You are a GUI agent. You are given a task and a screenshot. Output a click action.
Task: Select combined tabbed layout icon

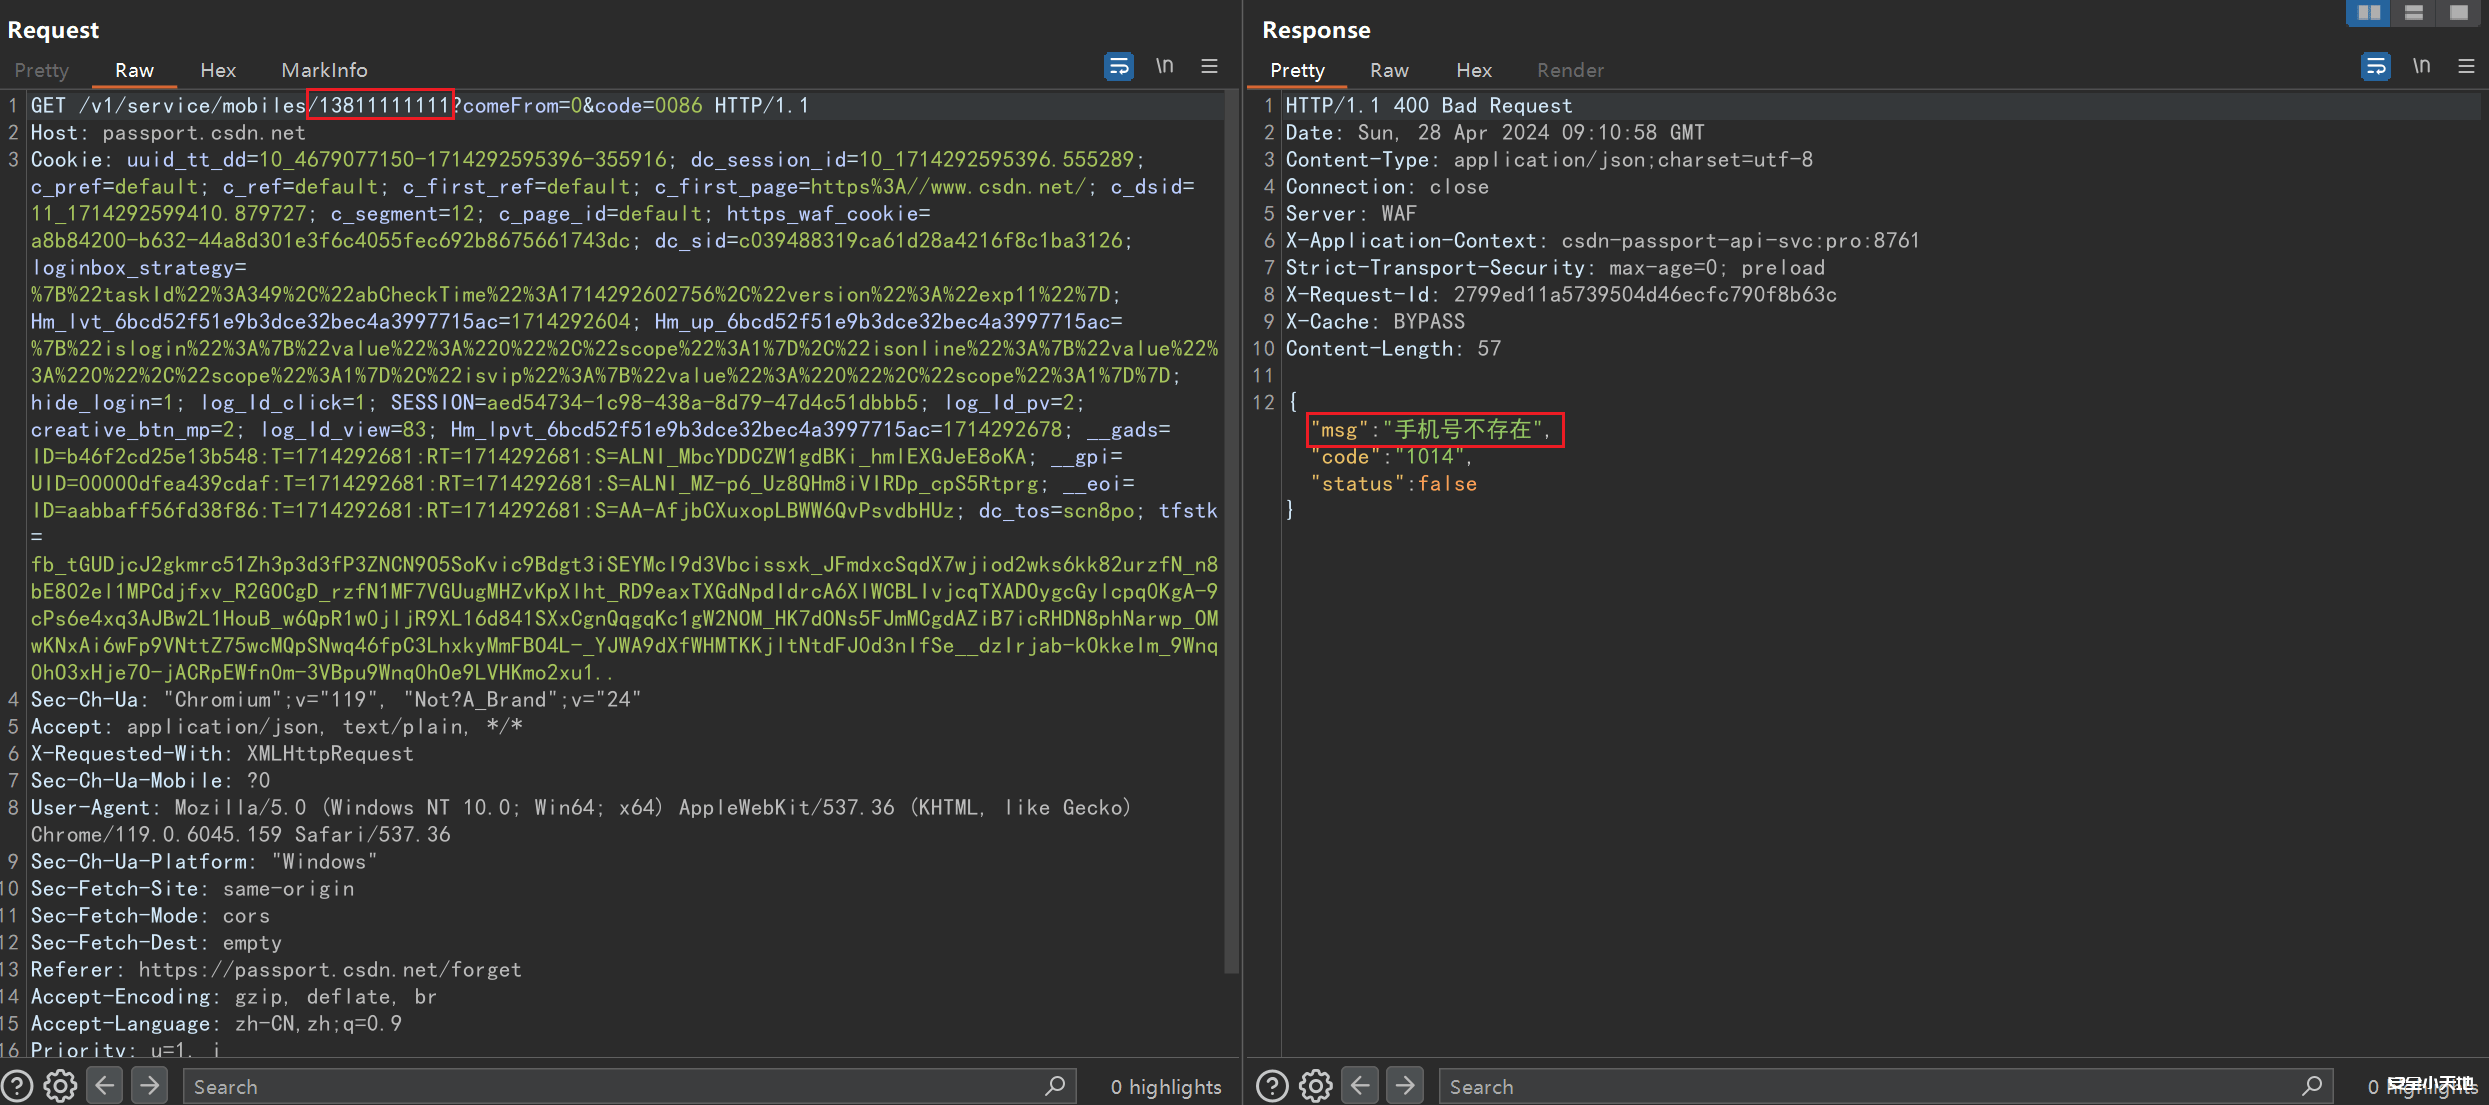point(2459,13)
